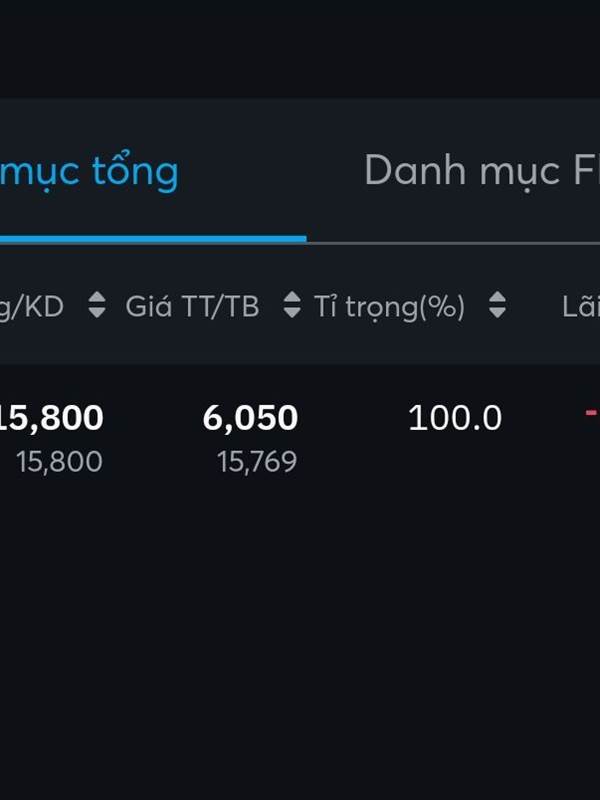
Task: Click up arrow of Tỉ trọng(%) sort icon
Action: (497, 297)
